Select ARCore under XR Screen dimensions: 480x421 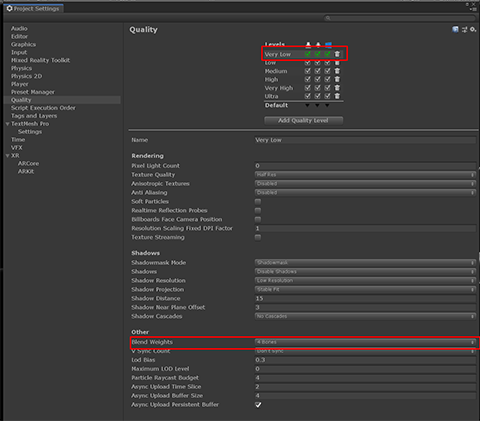pyautogui.click(x=28, y=164)
